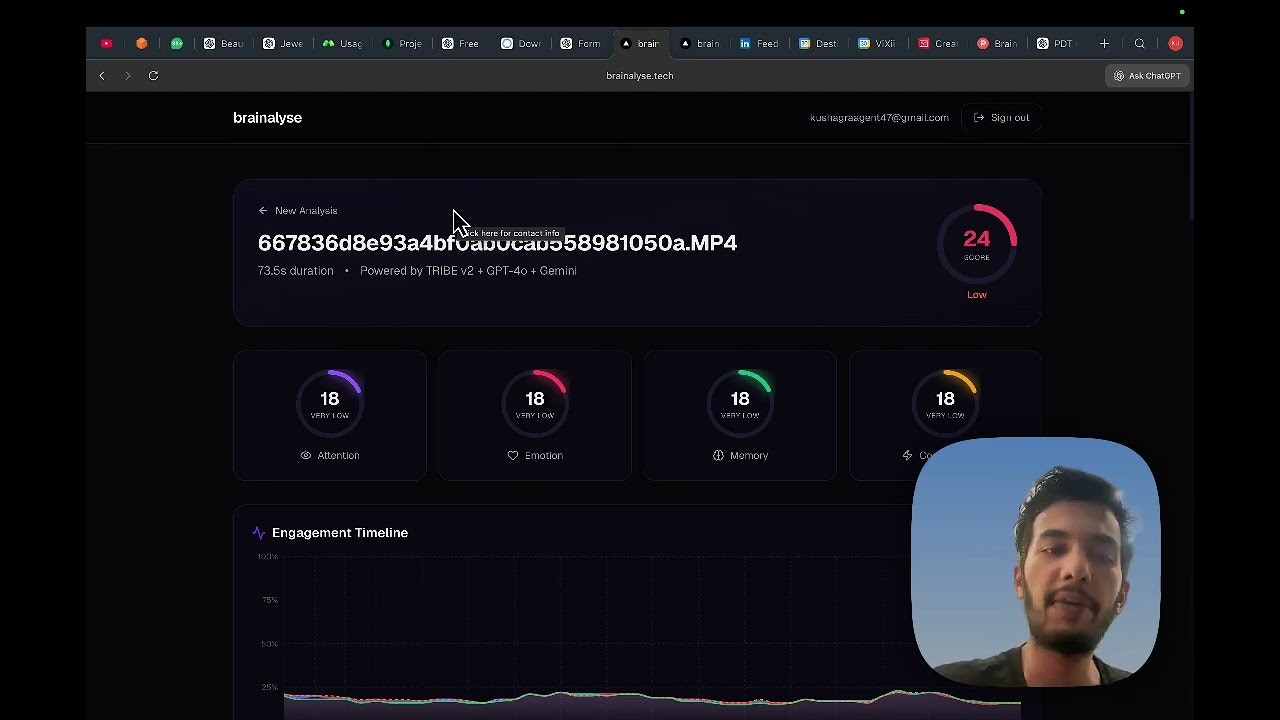Click 'Powered by TRIBE v2 + GPT-4o + Gemini'
1280x720 pixels.
click(468, 270)
